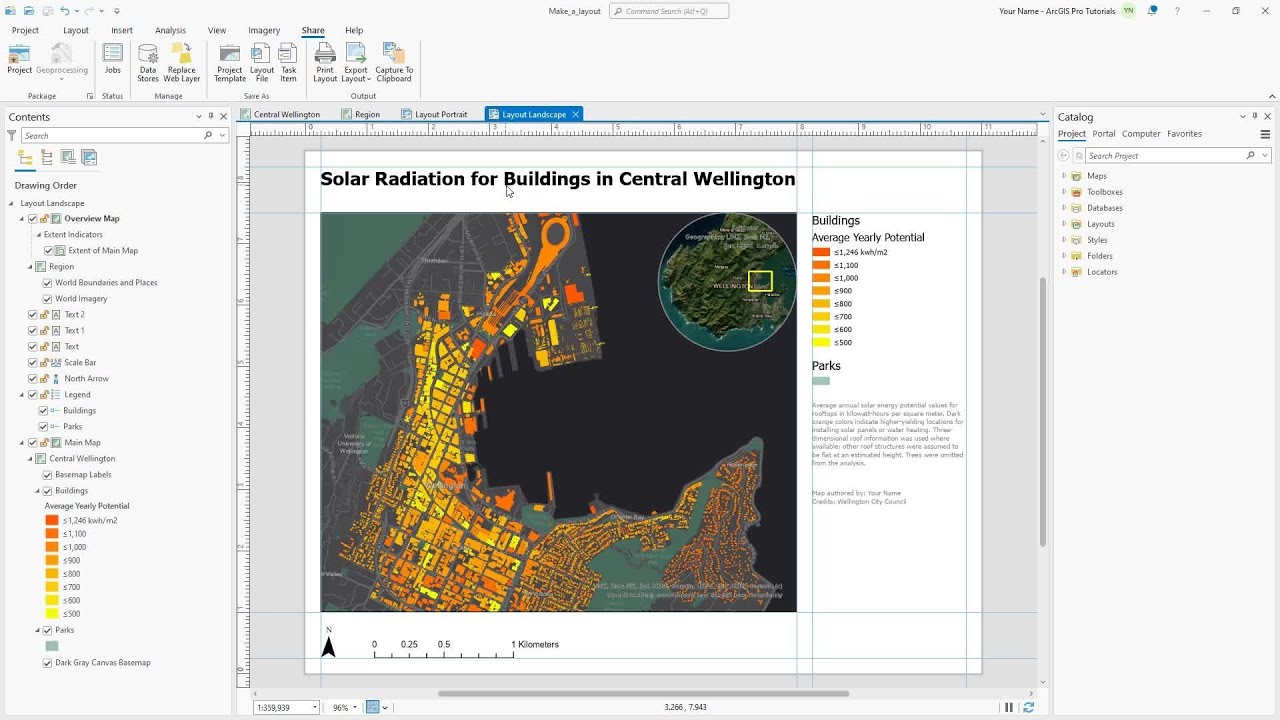Select Locators item in Catalog
Image resolution: width=1280 pixels, height=720 pixels.
(x=1101, y=272)
